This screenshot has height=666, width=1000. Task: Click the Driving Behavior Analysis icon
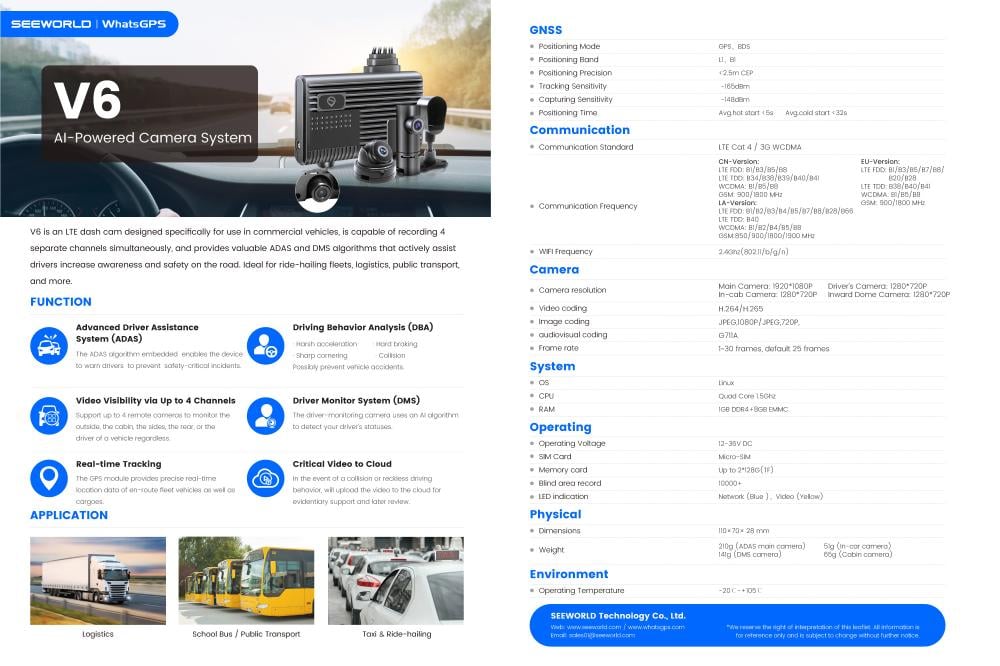click(x=265, y=346)
